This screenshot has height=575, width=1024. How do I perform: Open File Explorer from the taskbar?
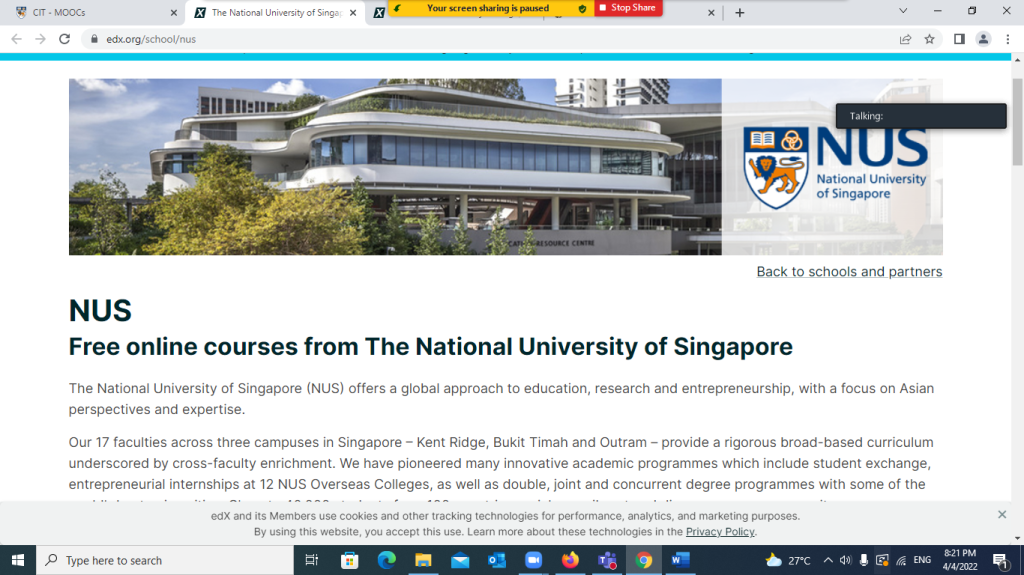point(423,560)
